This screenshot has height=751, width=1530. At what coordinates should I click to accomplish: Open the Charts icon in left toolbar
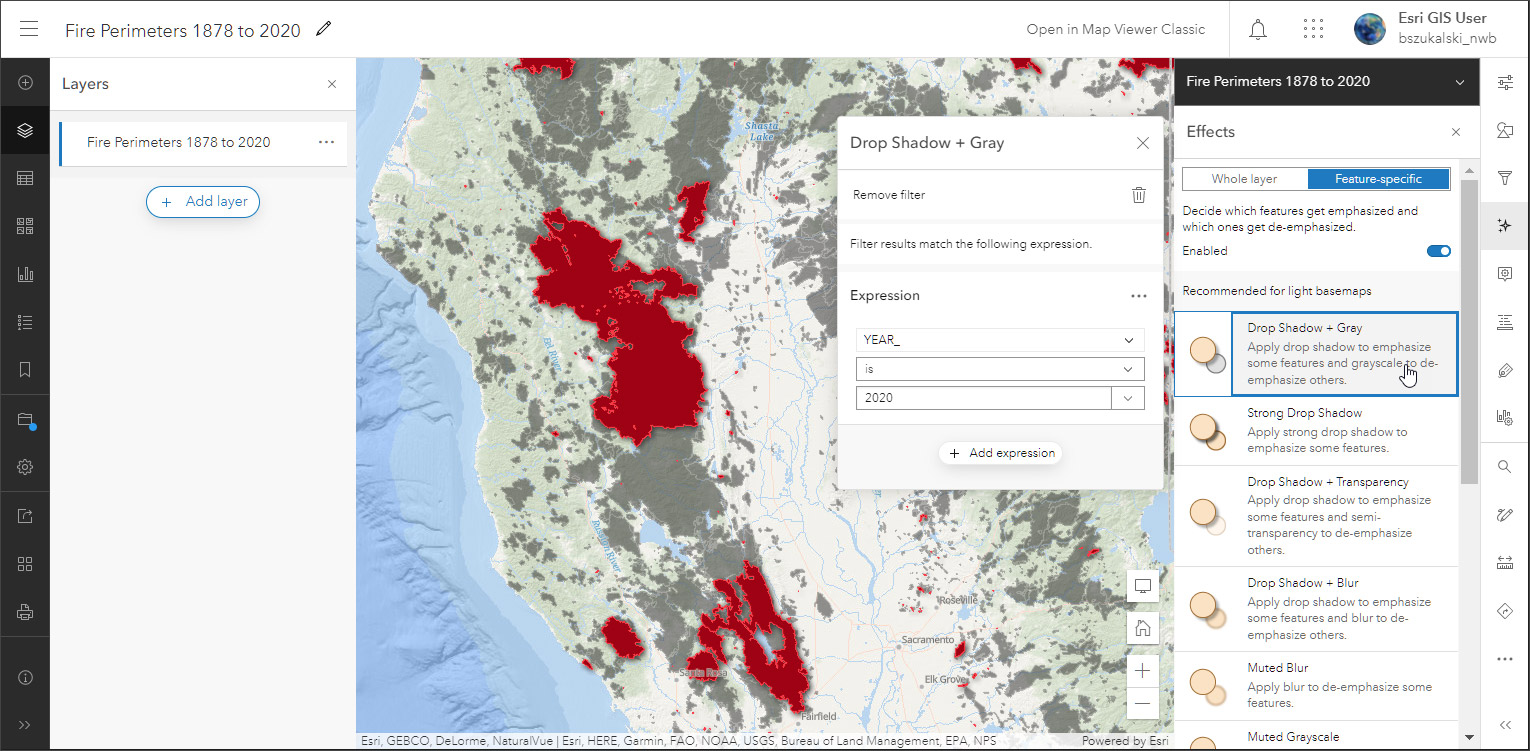(26, 274)
